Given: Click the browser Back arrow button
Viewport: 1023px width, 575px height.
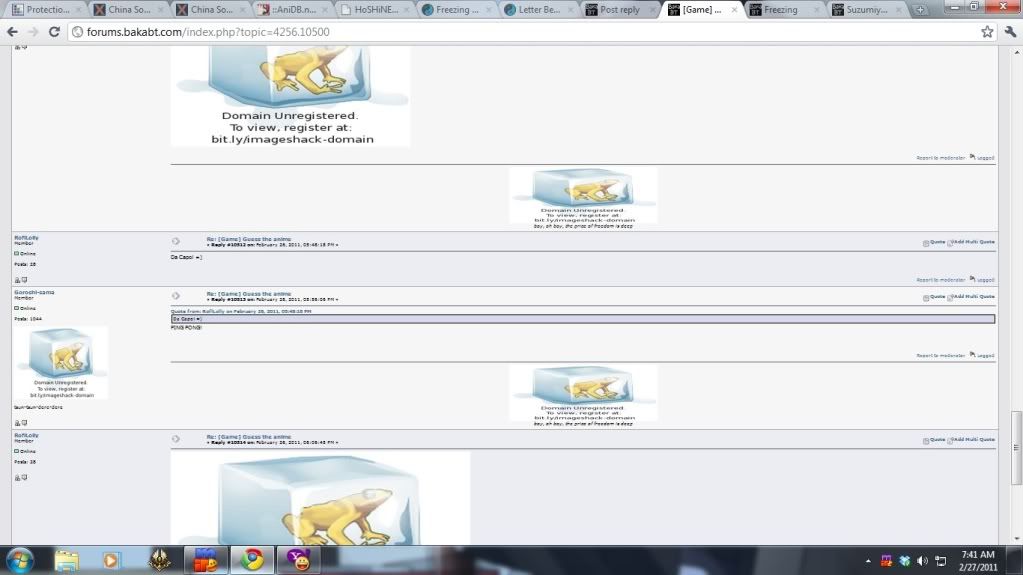Looking at the screenshot, I should (12, 32).
